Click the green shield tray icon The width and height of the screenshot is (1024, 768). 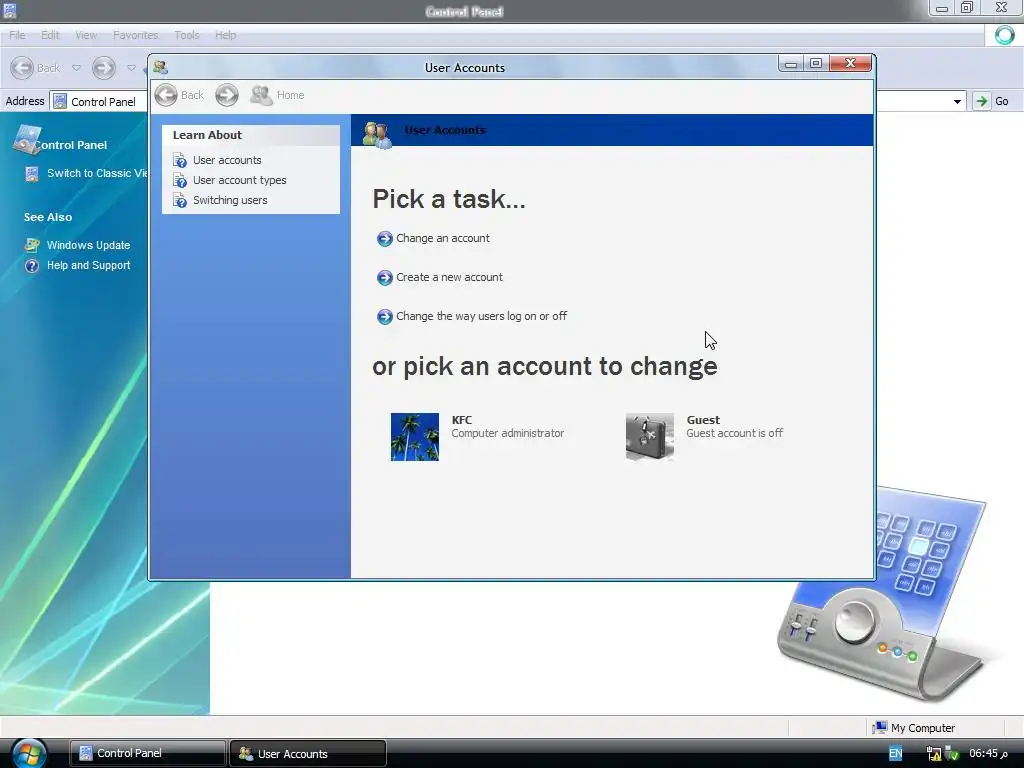point(952,754)
